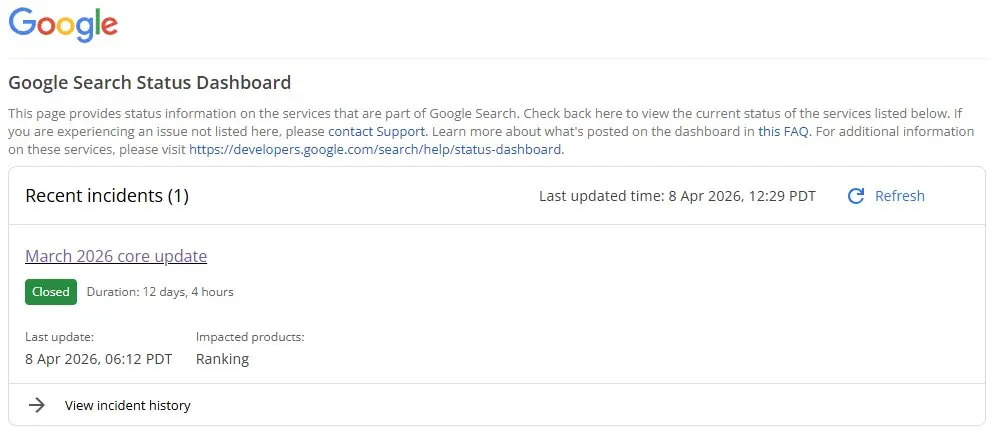Open the this FAQ link
Screen dimensions: 1004x446
tap(784, 132)
